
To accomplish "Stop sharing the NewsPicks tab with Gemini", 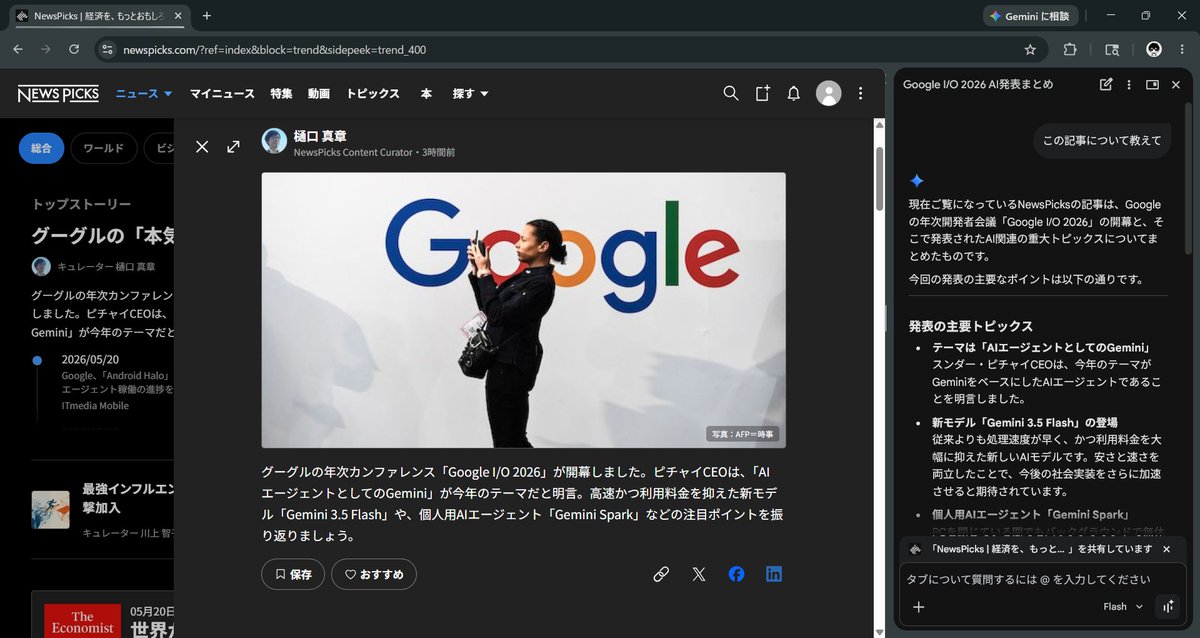I will tap(1166, 549).
